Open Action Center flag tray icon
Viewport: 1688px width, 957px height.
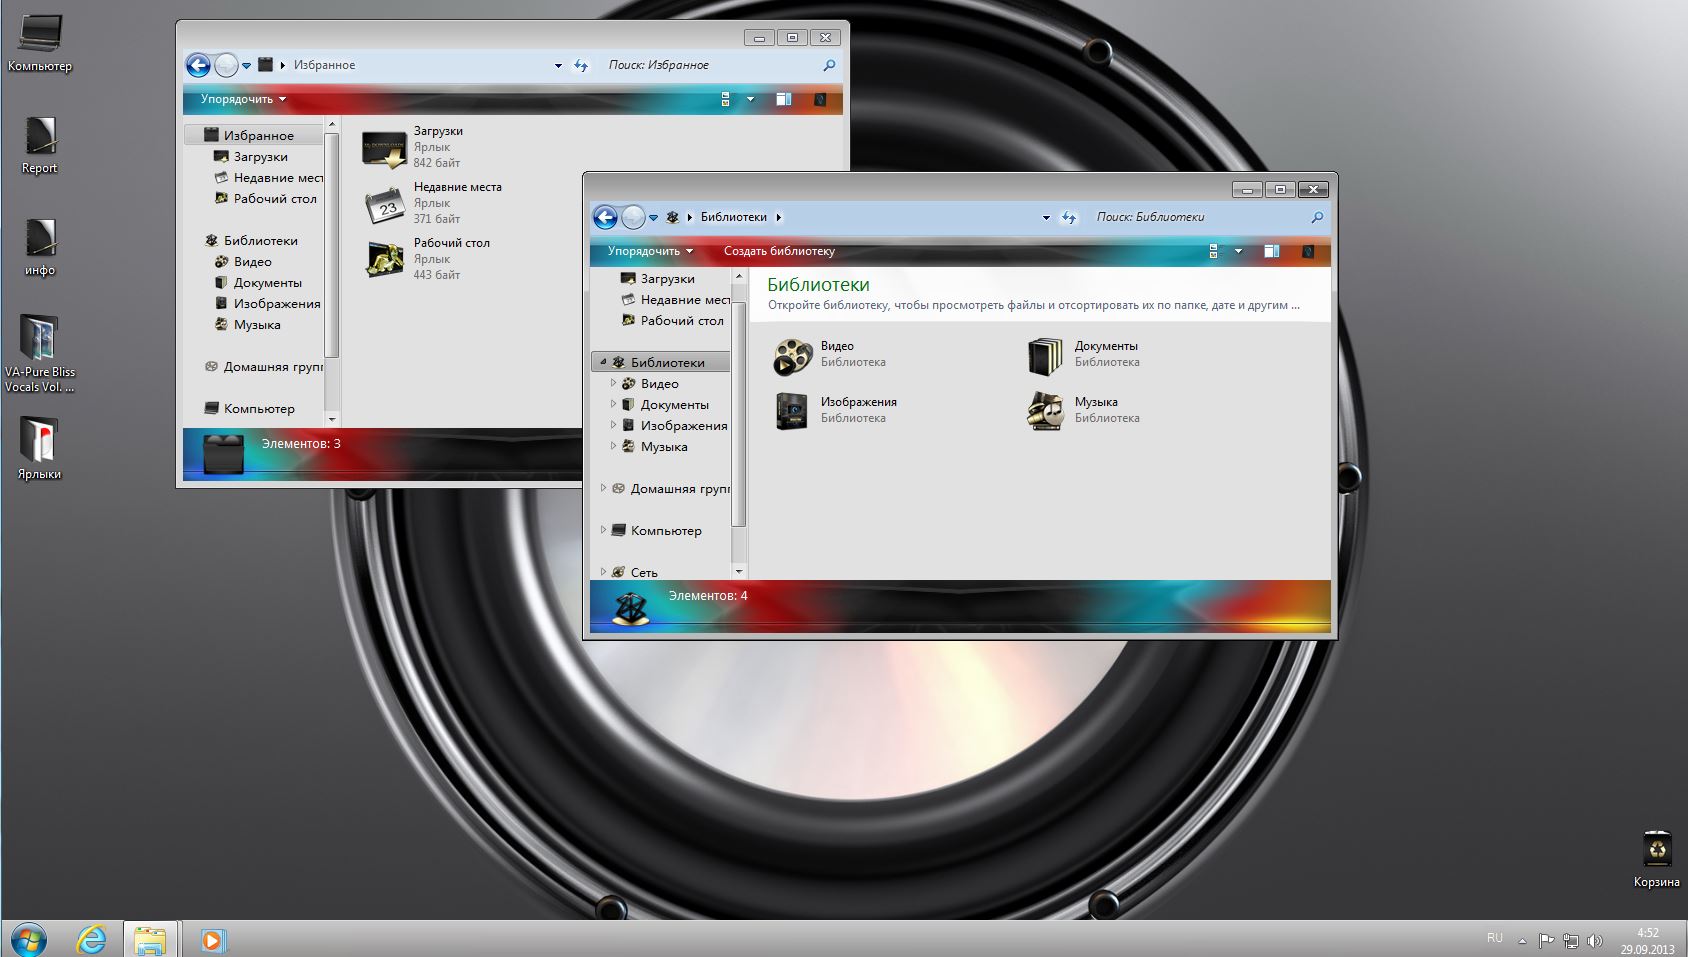[x=1546, y=941]
